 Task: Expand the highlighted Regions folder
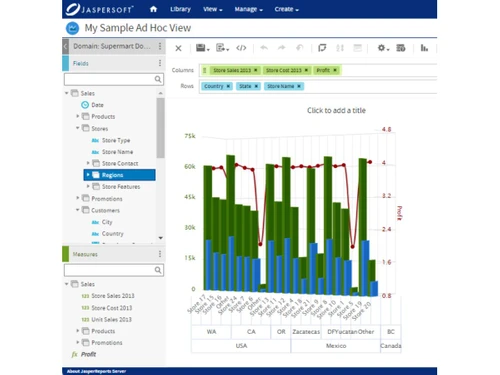[88, 175]
